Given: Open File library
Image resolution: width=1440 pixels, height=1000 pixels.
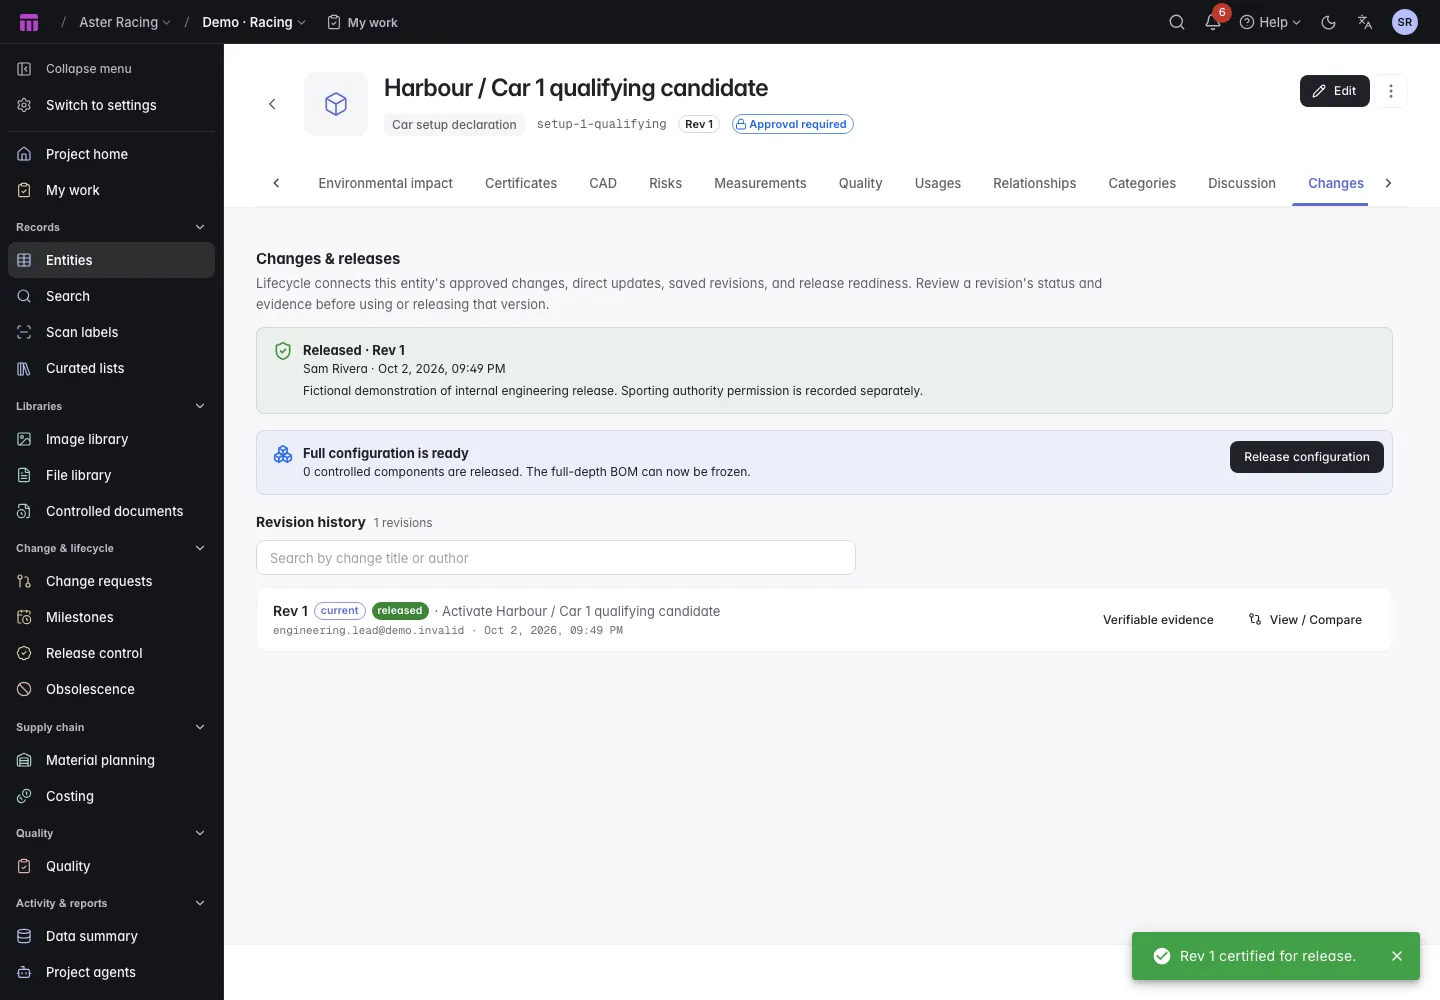Looking at the screenshot, I should [111, 475].
